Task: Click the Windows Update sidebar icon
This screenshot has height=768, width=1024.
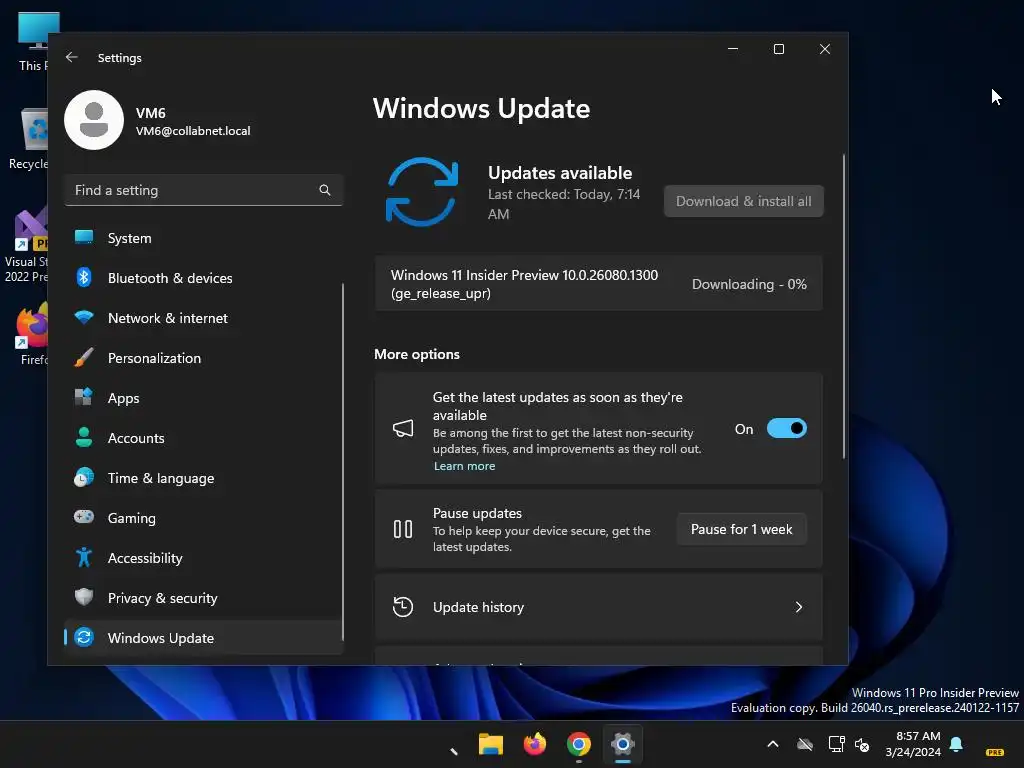Action: coord(84,637)
